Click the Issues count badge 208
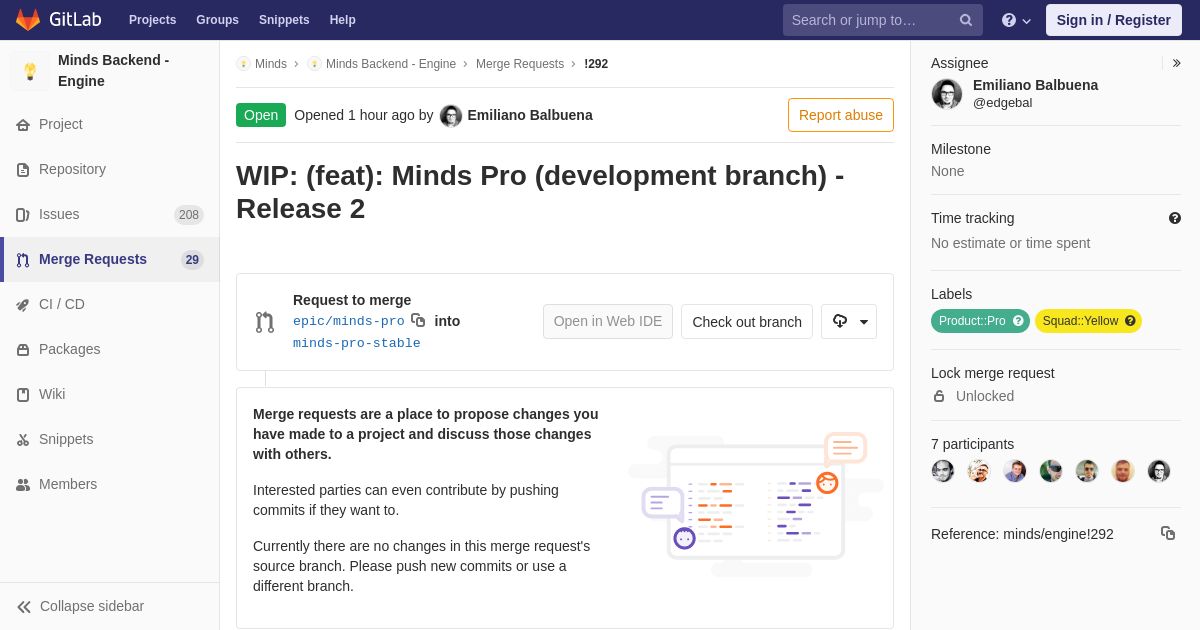 pos(189,215)
